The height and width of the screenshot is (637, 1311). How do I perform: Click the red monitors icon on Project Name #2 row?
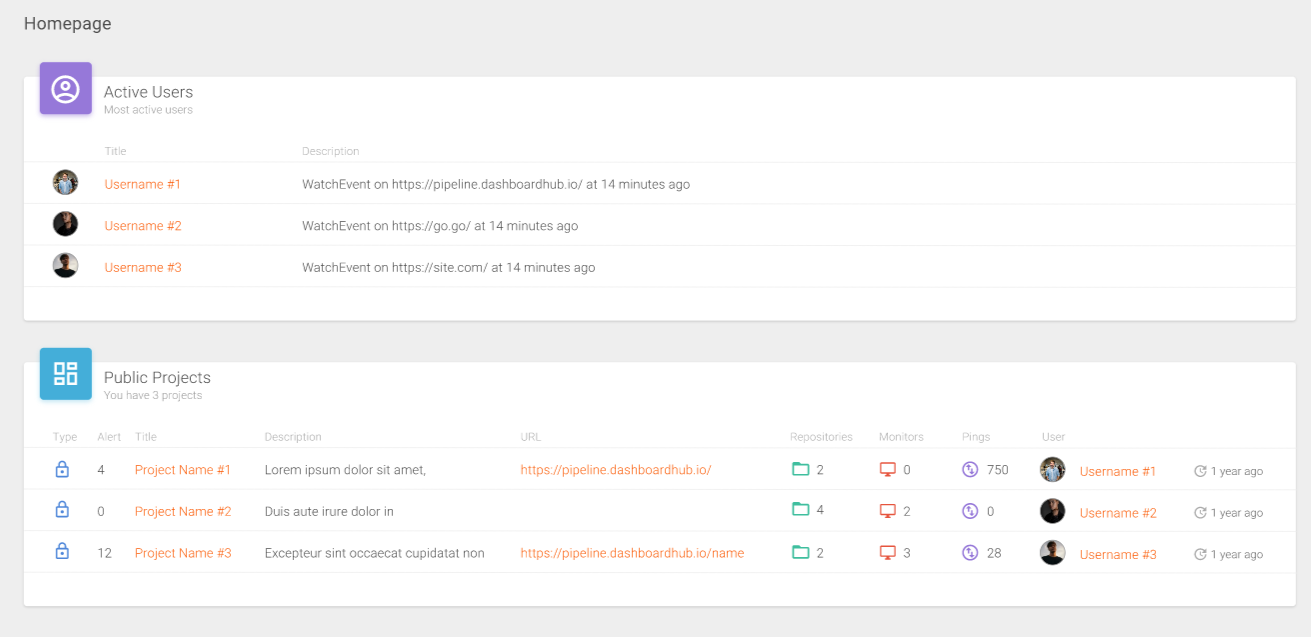[889, 510]
